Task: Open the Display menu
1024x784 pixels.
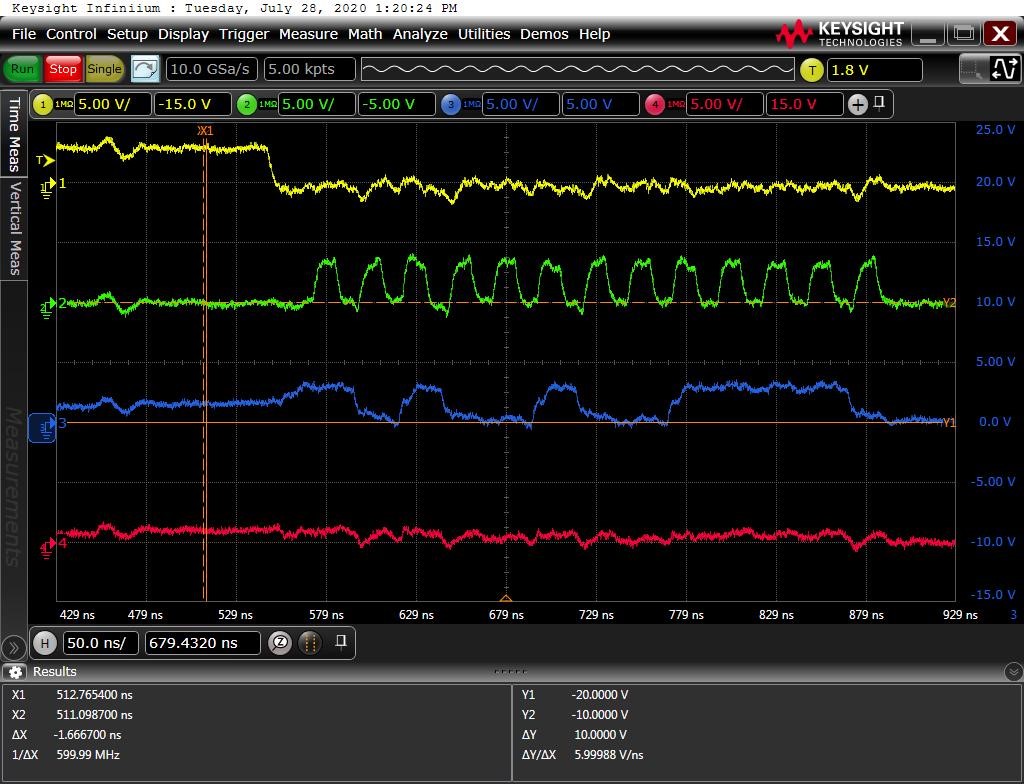Action: click(183, 34)
